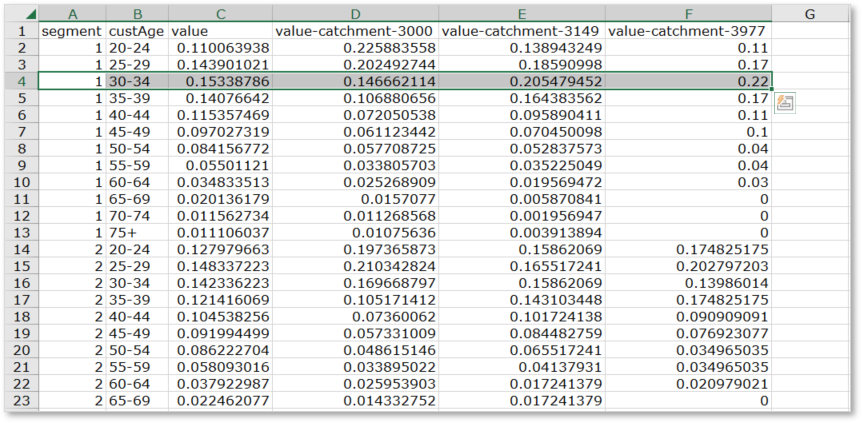862x423 pixels.
Task: Select column G header
Action: click(x=809, y=14)
